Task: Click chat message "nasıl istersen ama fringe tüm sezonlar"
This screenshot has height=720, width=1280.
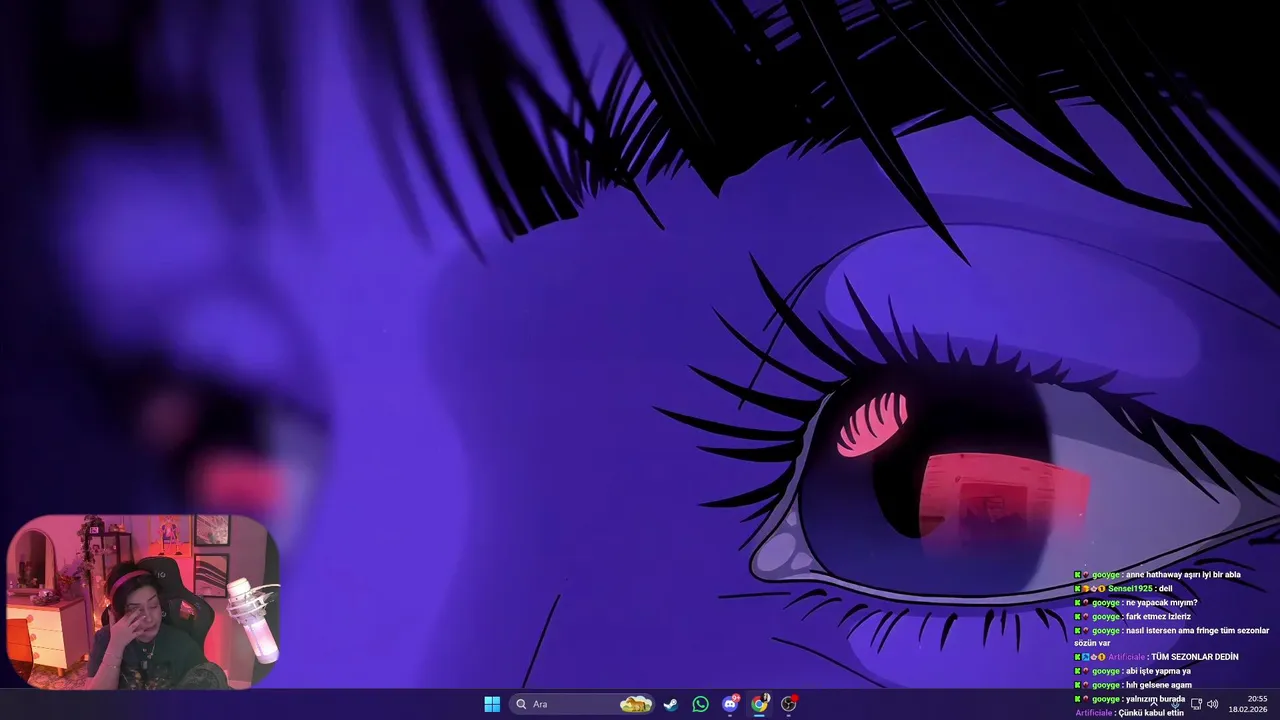Action: (1197, 631)
